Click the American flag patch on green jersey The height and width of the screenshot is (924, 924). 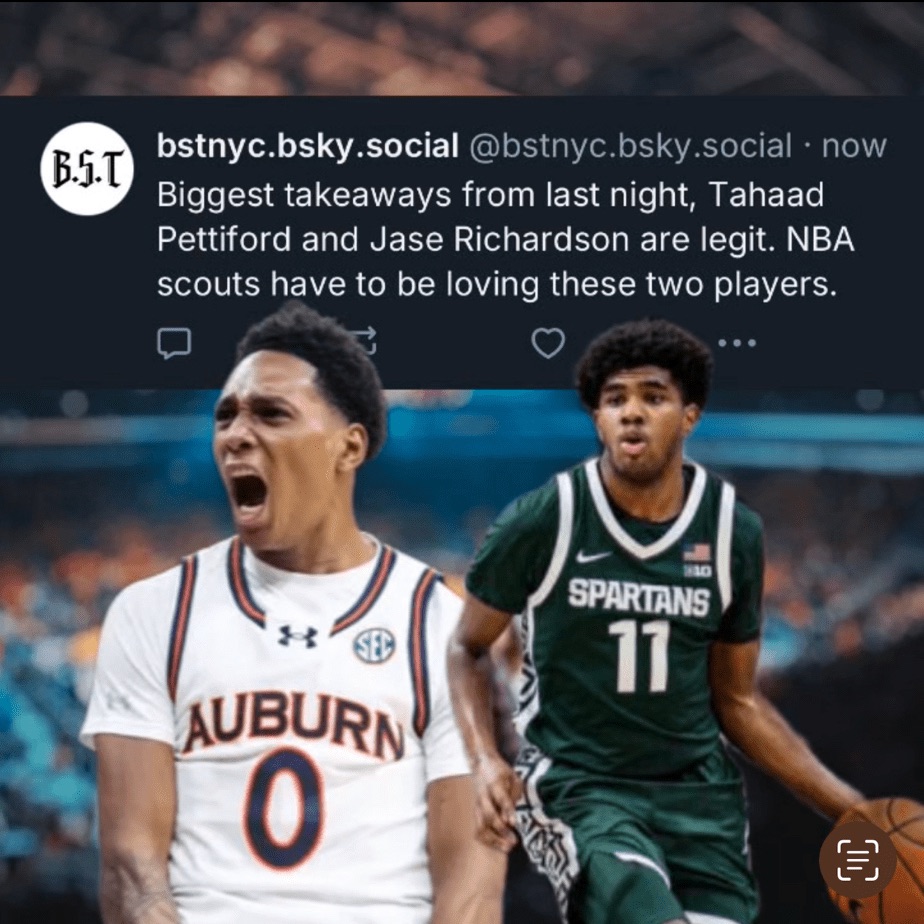point(697,553)
